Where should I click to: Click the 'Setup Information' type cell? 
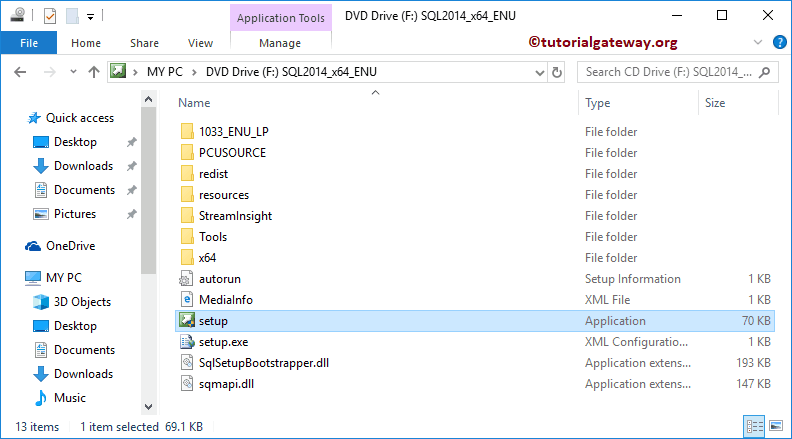coord(632,279)
